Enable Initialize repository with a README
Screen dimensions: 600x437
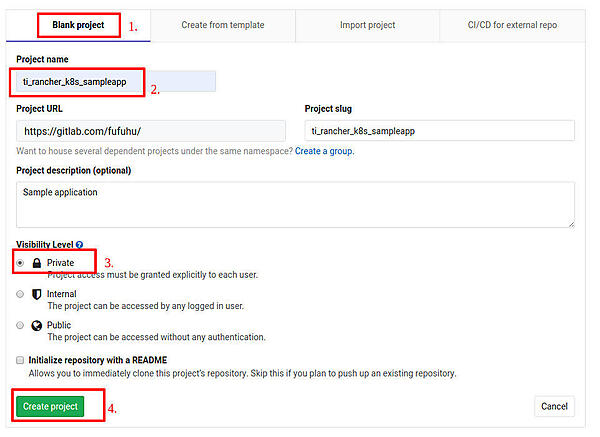click(20, 360)
